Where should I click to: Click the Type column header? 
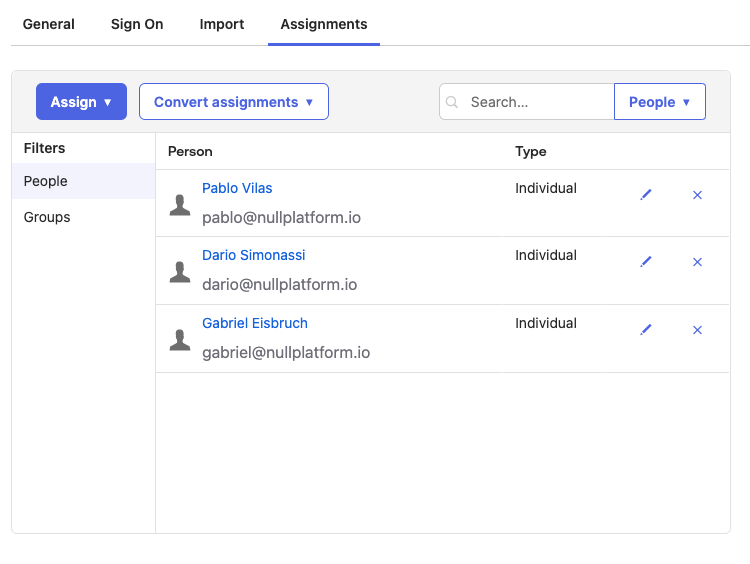[x=530, y=152]
